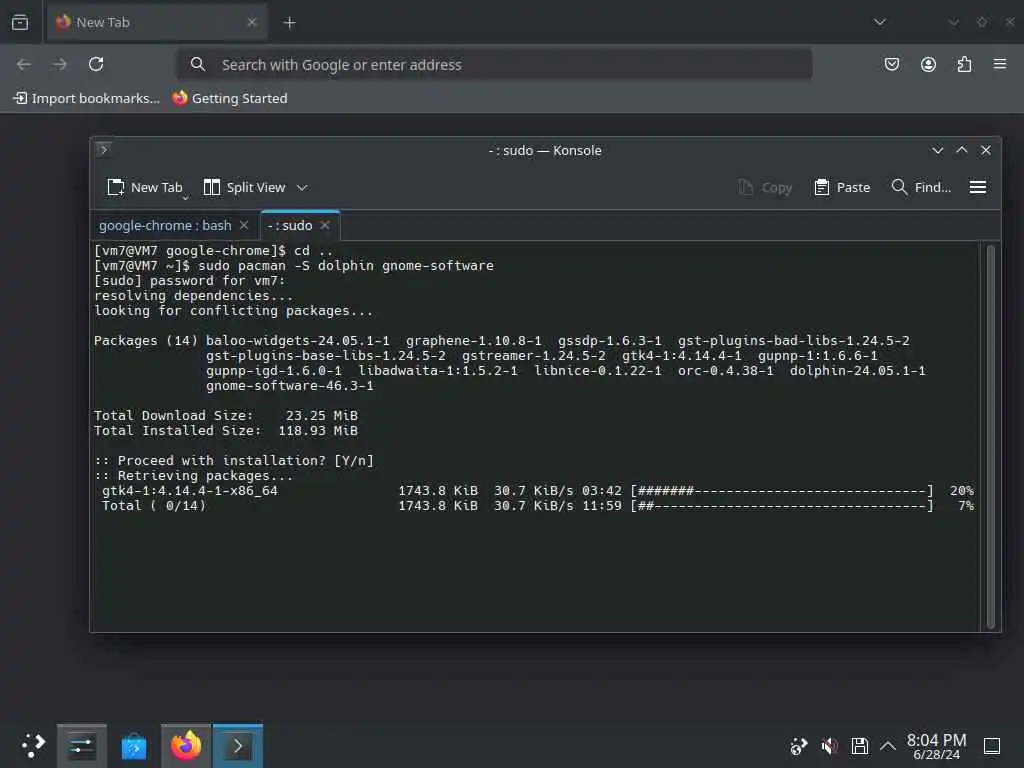The width and height of the screenshot is (1024, 768).
Task: Switch to google-chrome : bash tab
Action: tap(165, 225)
